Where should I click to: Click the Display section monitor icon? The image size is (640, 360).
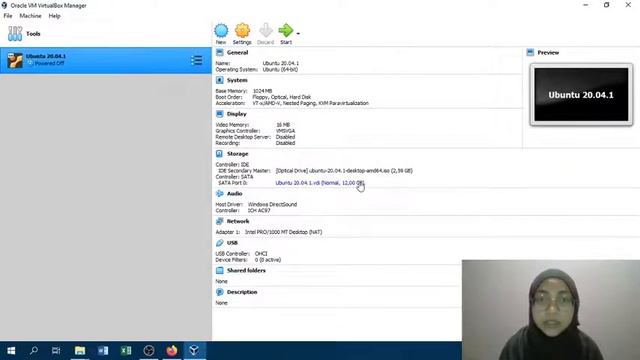(220, 114)
